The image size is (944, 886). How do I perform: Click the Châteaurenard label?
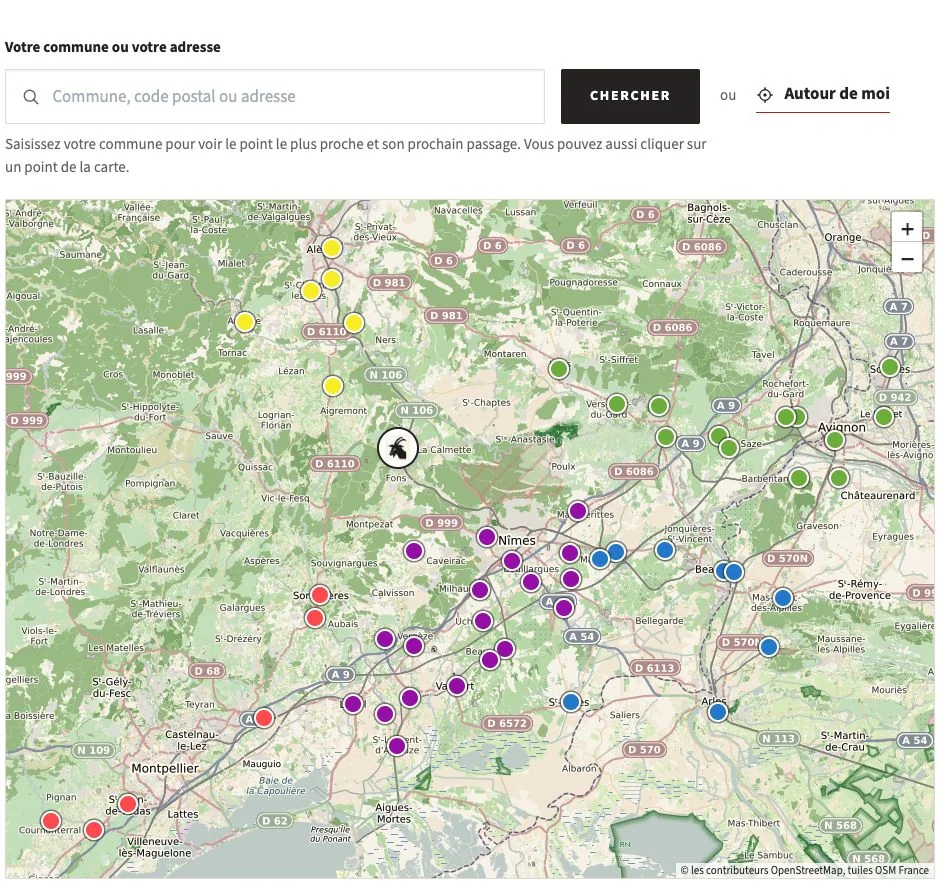pos(878,495)
